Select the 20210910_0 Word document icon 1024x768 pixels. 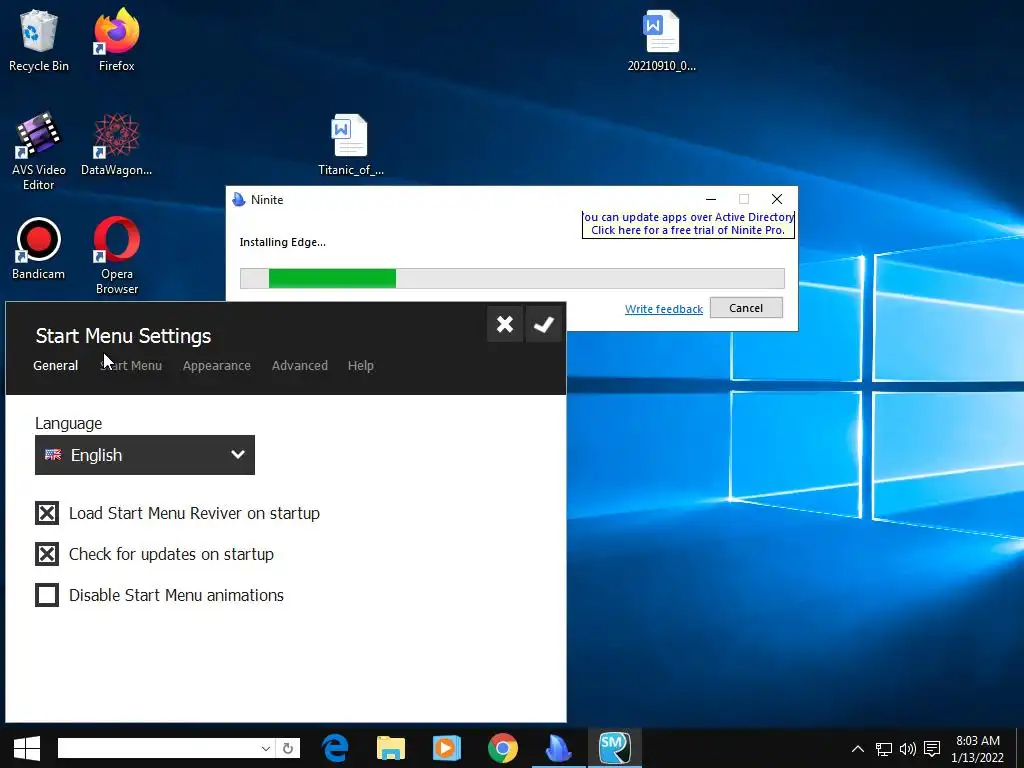coord(662,40)
